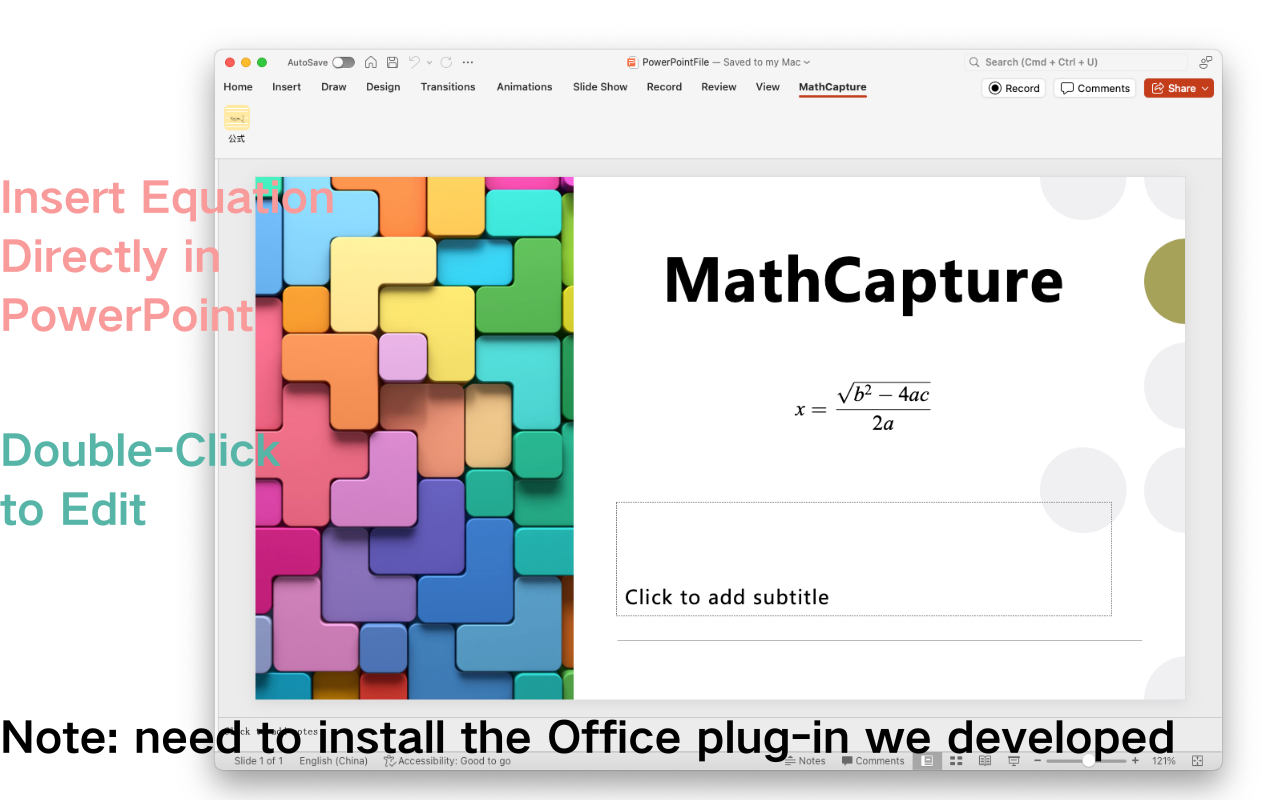Switch to the Transitions tab
The height and width of the screenshot is (800, 1280).
447,87
